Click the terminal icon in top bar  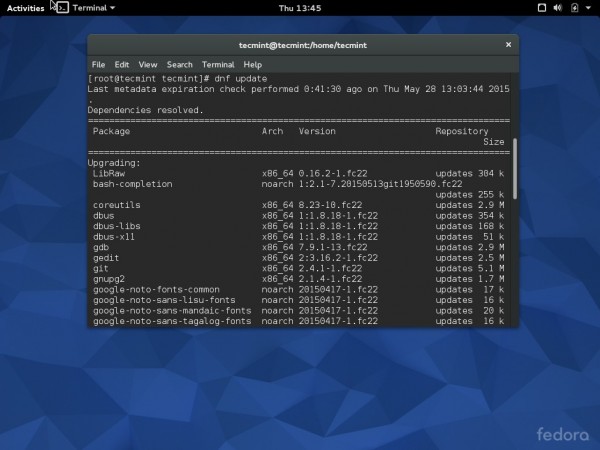(x=62, y=7)
